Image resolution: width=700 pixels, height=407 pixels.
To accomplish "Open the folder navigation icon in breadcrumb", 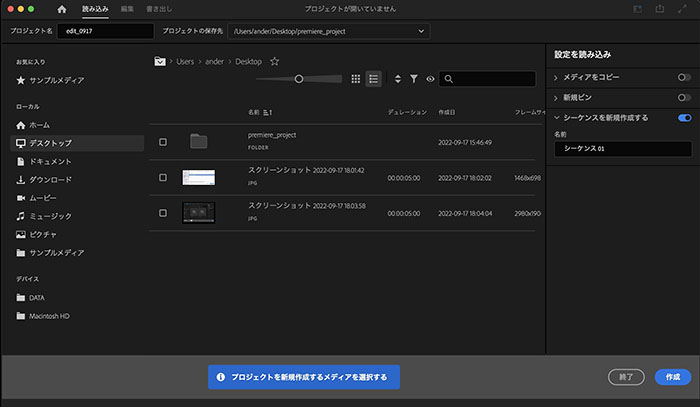I will coord(160,61).
